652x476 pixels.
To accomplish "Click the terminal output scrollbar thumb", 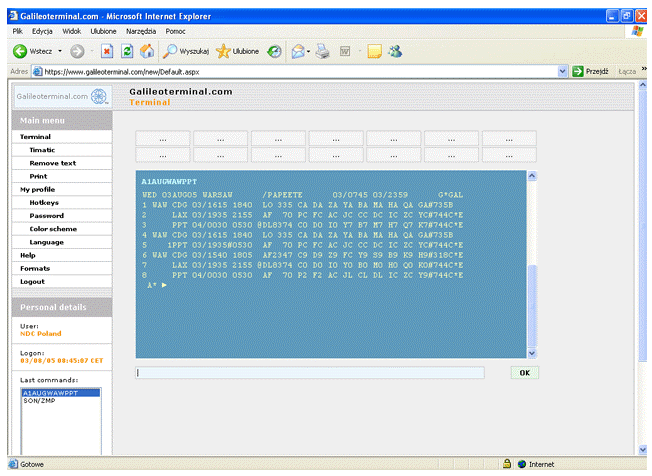I will [x=532, y=306].
